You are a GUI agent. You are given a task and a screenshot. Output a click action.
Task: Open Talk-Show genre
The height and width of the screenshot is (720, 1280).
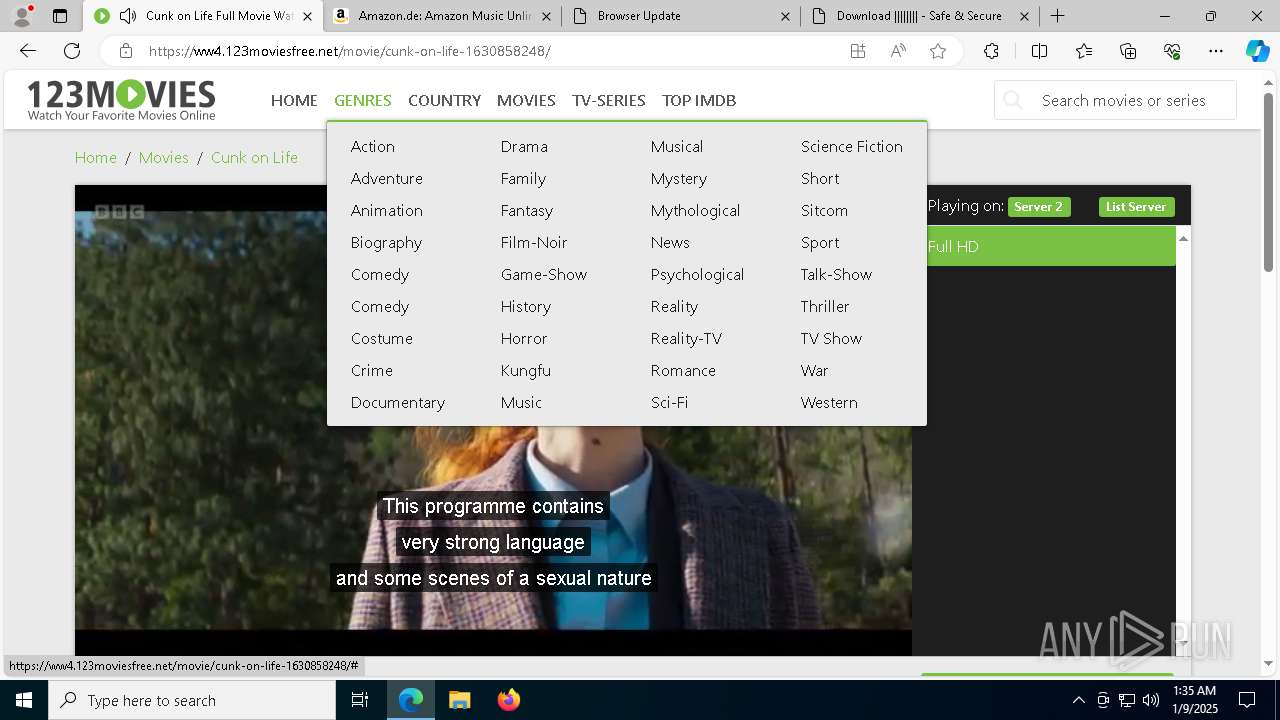tap(836, 274)
